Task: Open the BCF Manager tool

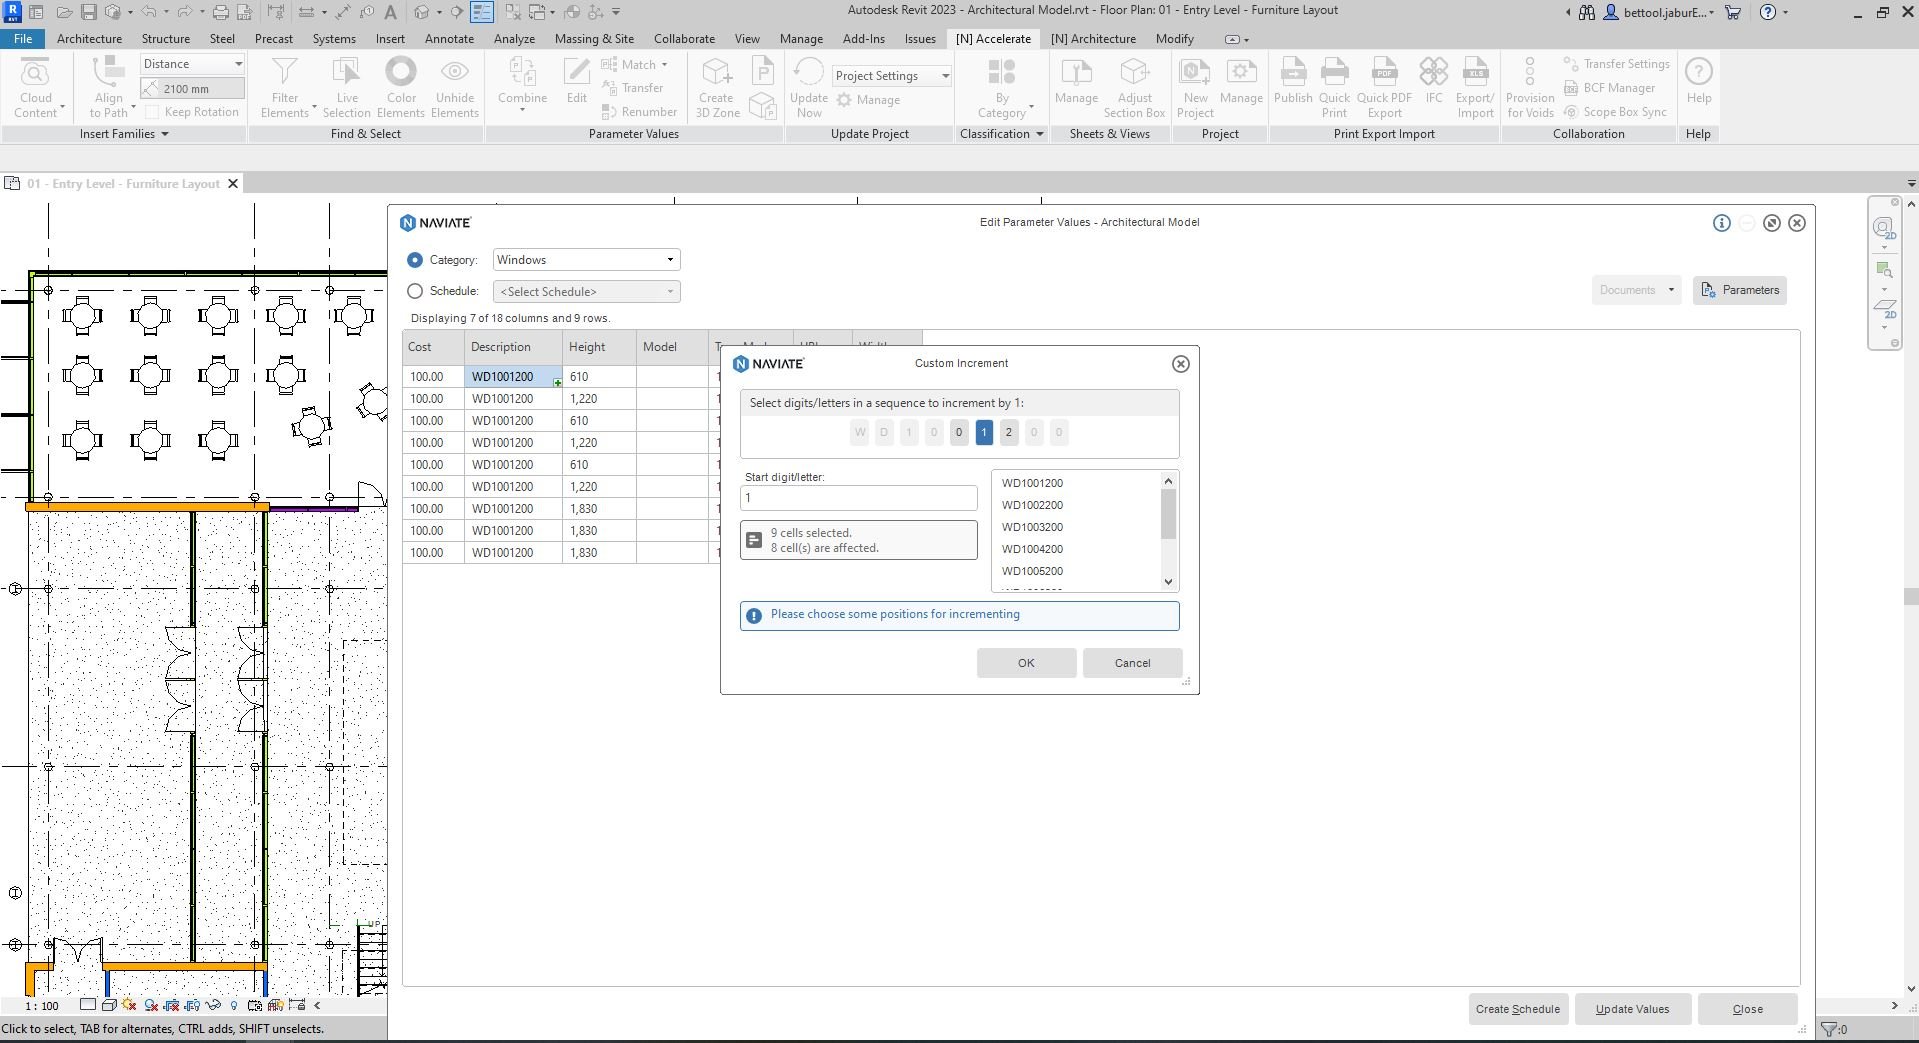Action: pyautogui.click(x=1612, y=87)
